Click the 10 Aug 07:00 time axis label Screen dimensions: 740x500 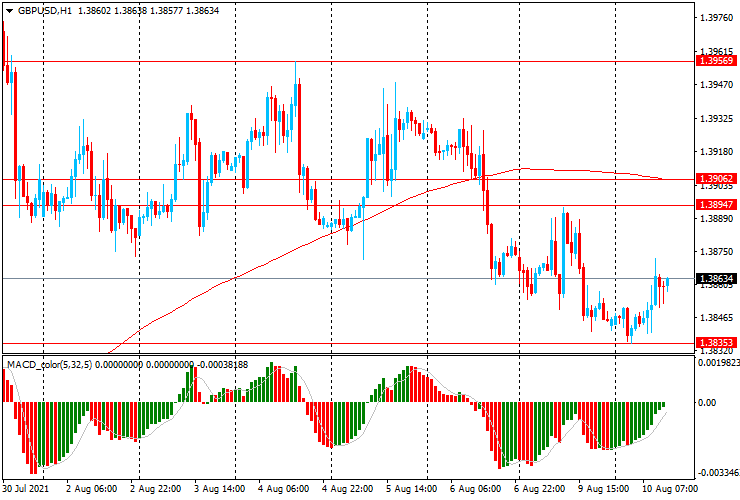pos(670,489)
